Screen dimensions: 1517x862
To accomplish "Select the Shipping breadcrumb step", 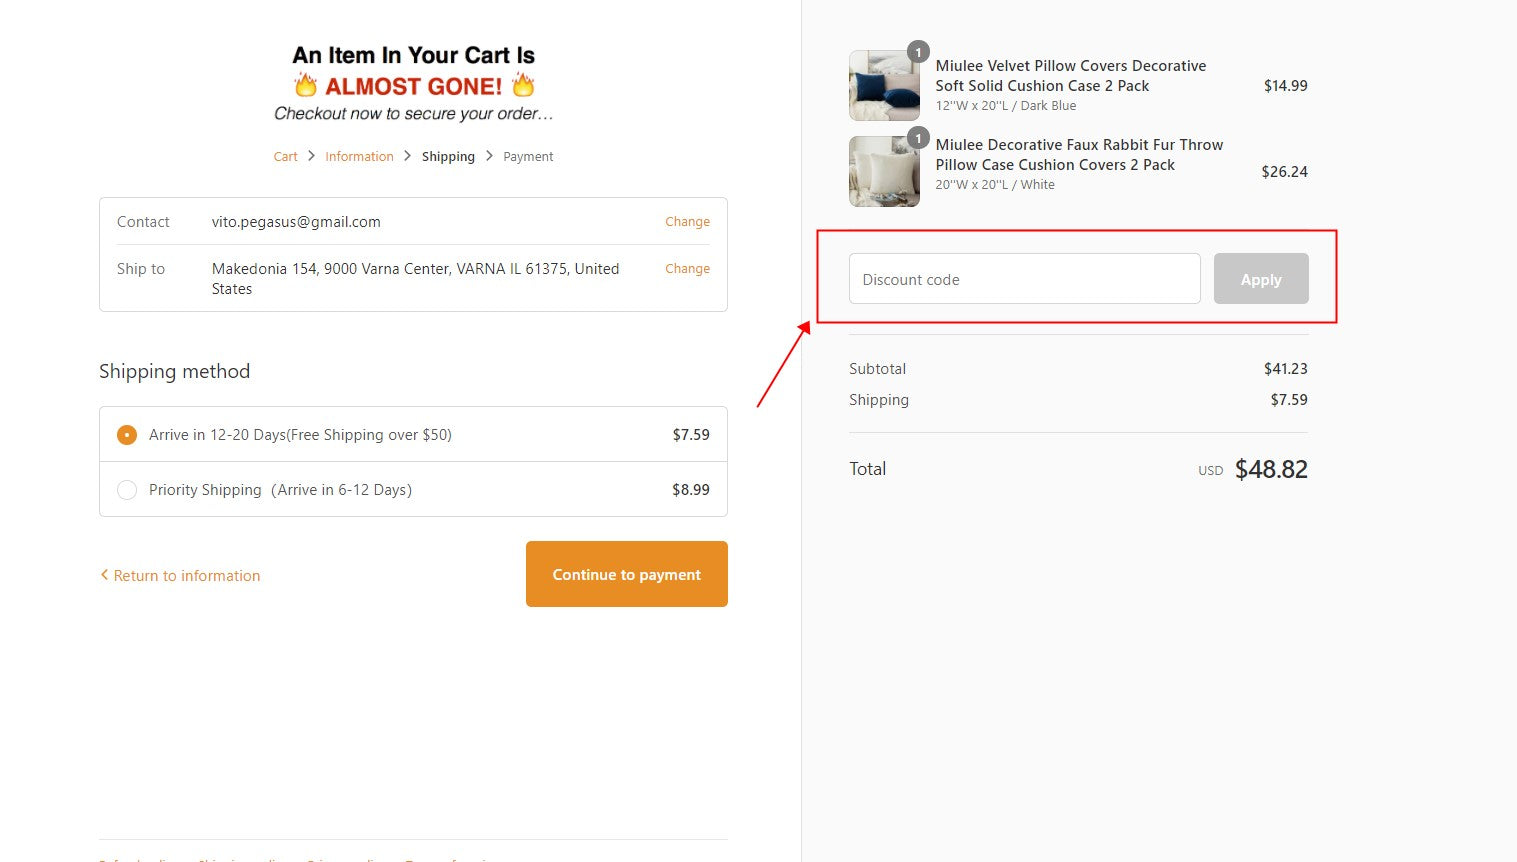I will point(448,157).
